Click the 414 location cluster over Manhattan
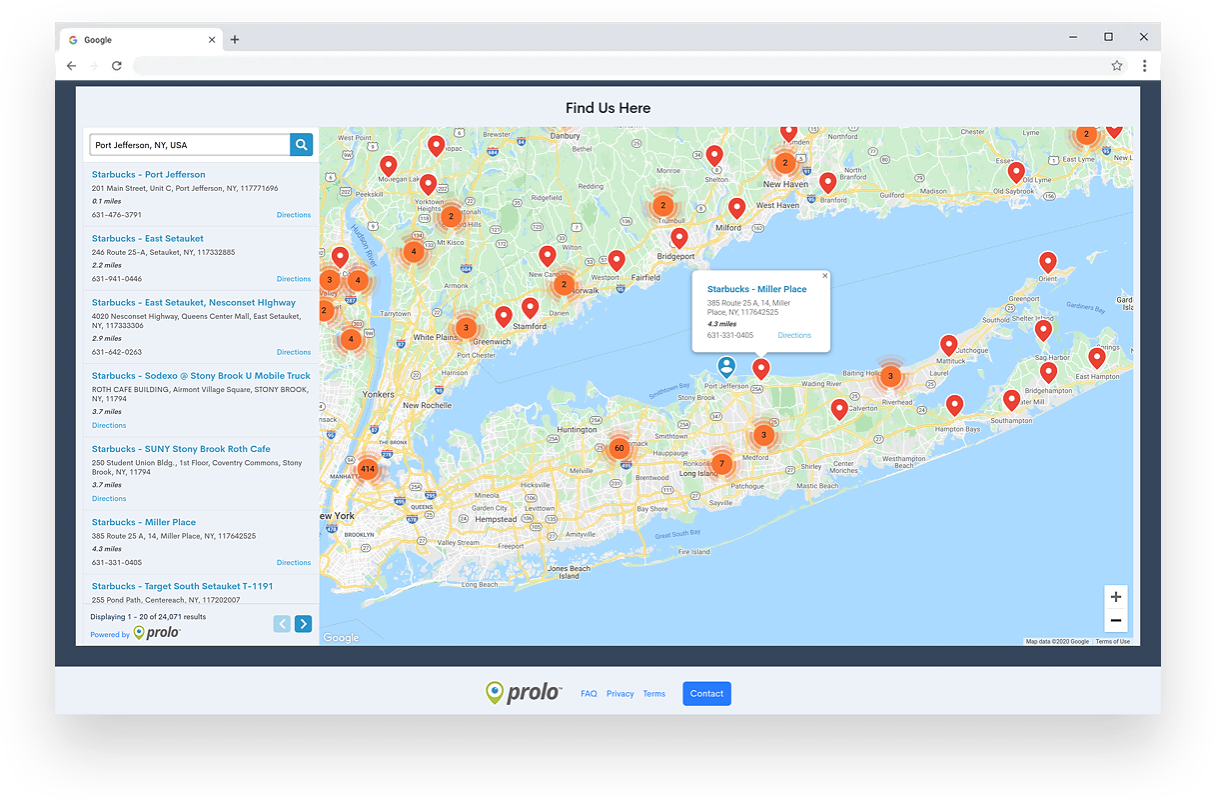Screen dimensions: 1216x802 [x=367, y=467]
